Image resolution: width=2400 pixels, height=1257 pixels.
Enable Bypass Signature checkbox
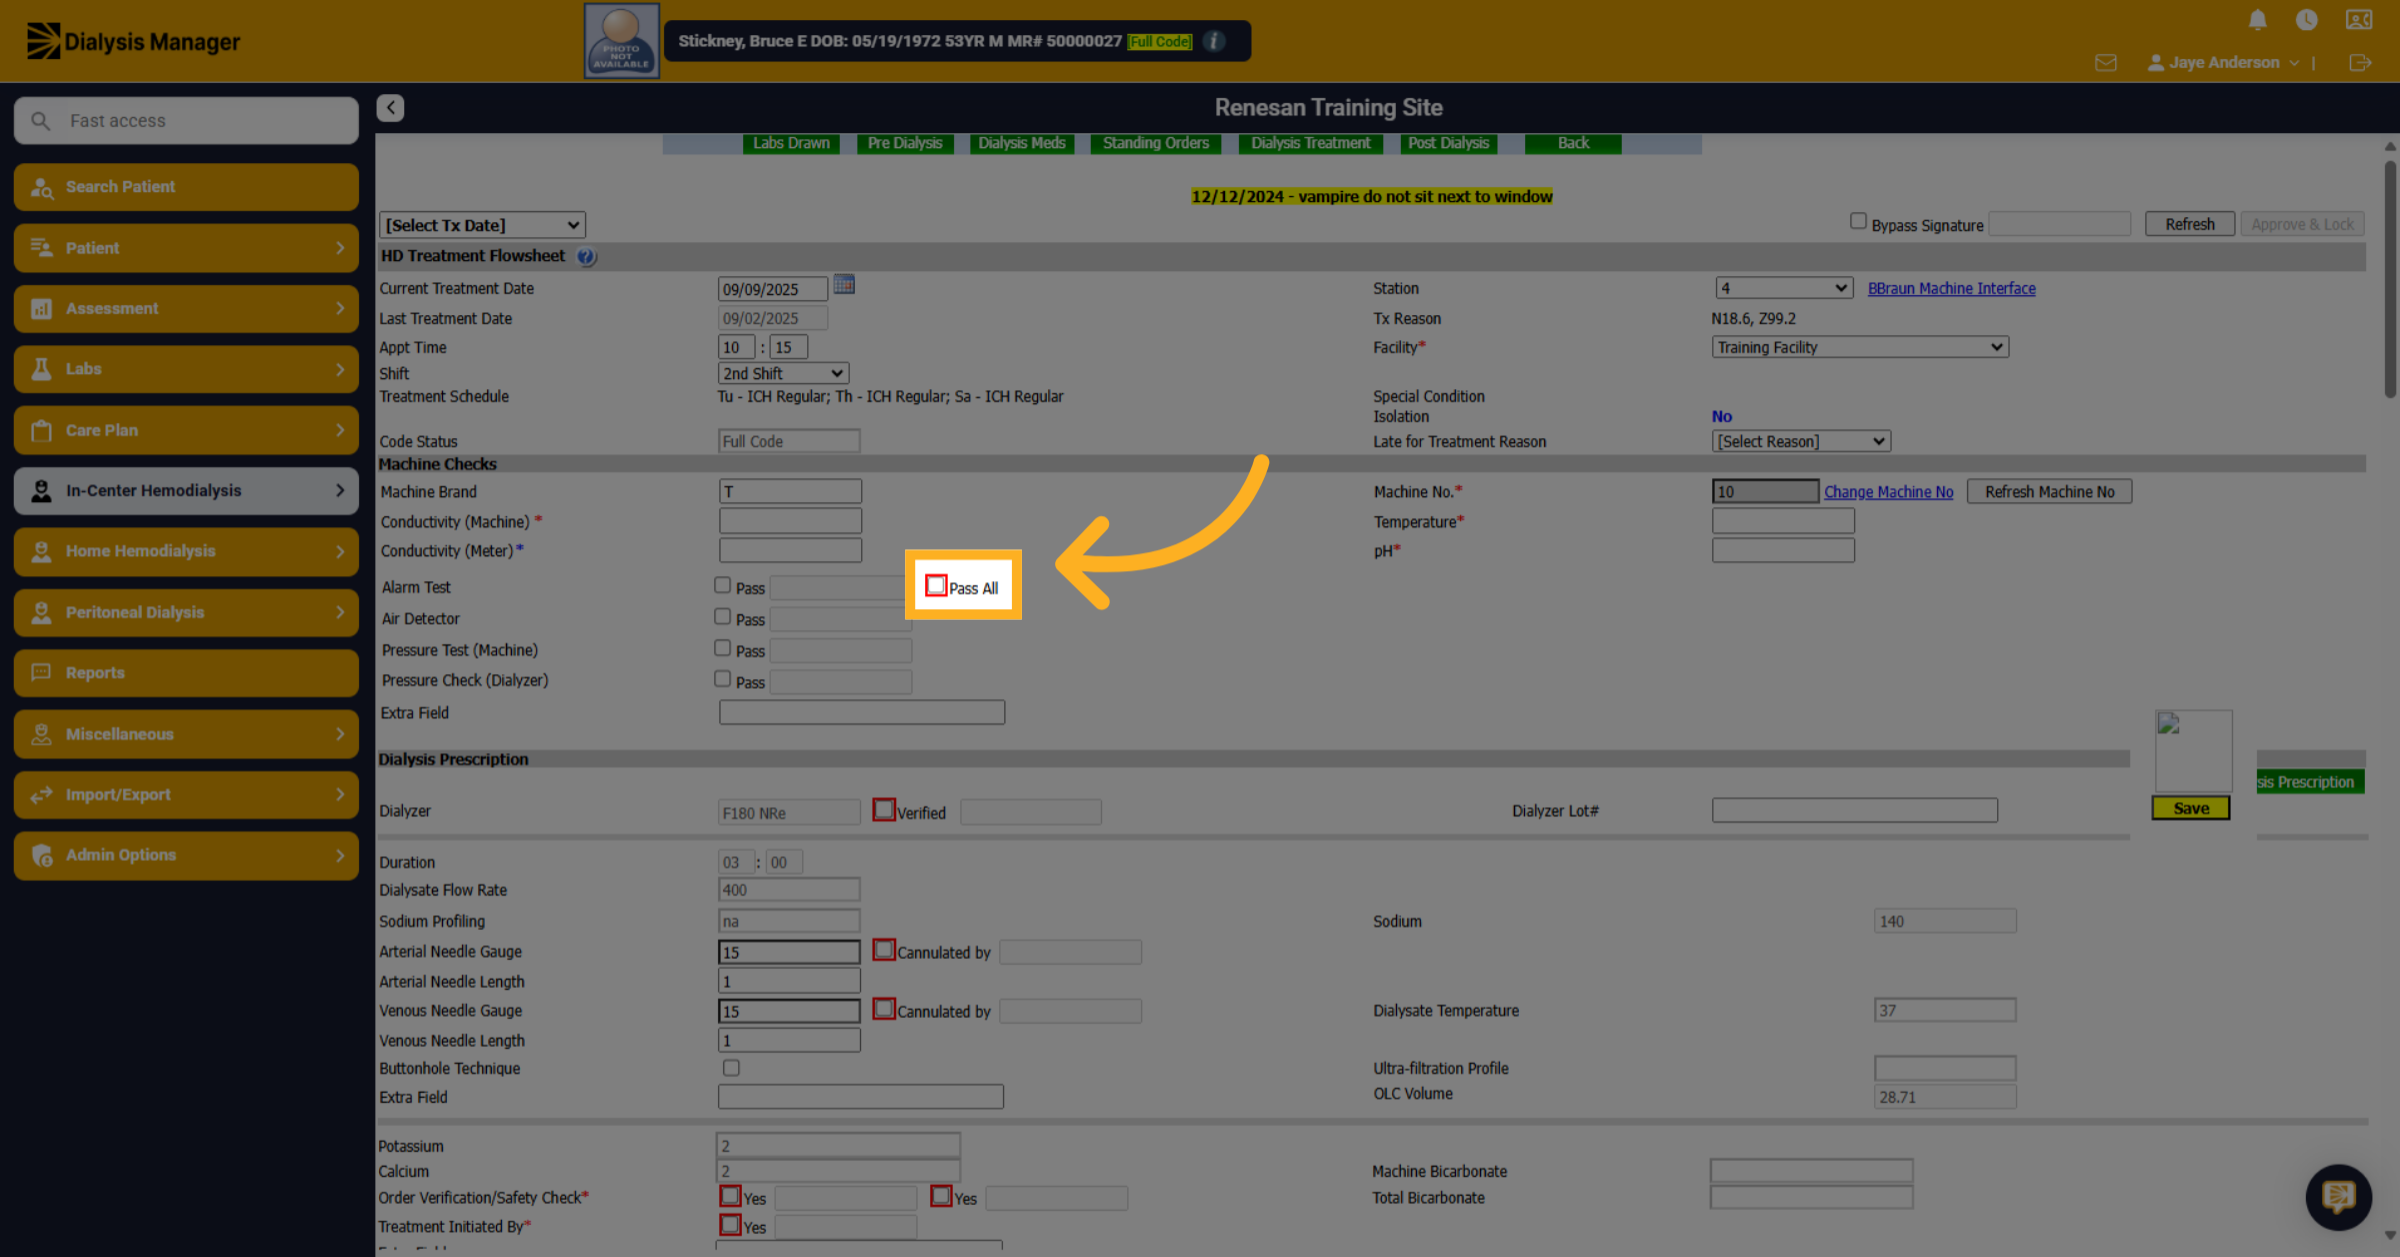[1858, 222]
